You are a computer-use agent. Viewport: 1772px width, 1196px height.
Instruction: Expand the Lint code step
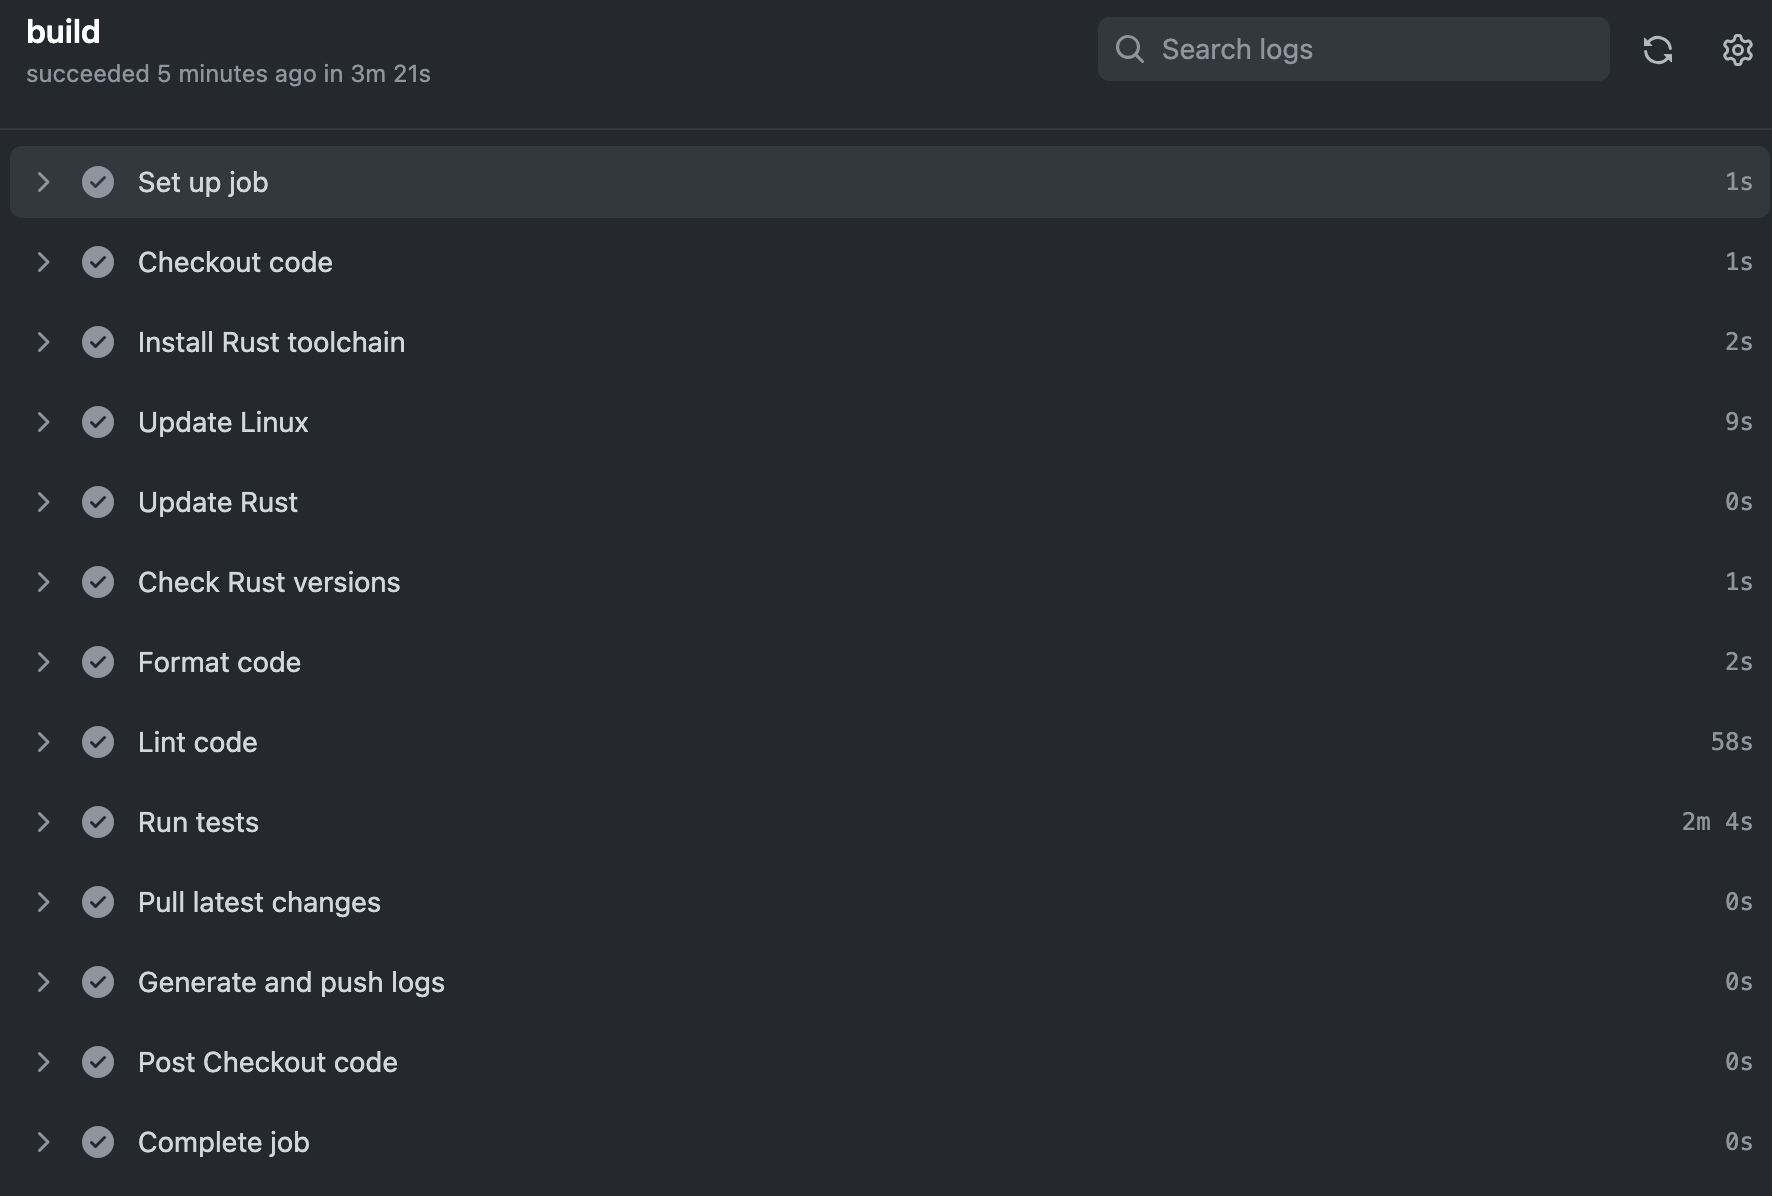(43, 742)
